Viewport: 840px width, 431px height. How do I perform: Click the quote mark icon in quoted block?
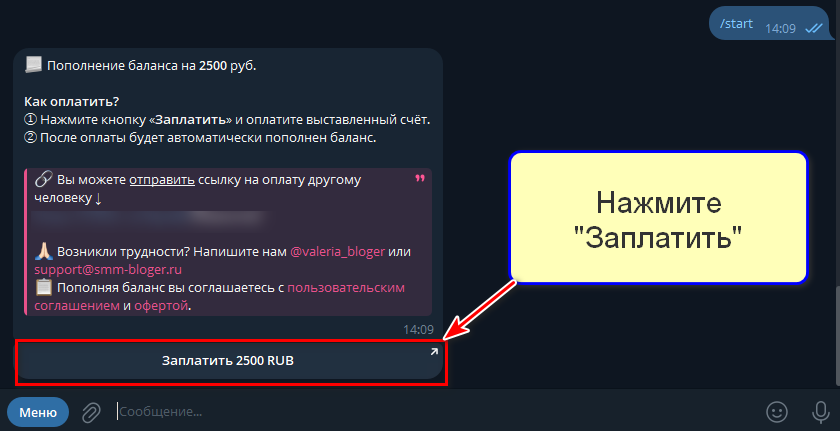(x=419, y=178)
